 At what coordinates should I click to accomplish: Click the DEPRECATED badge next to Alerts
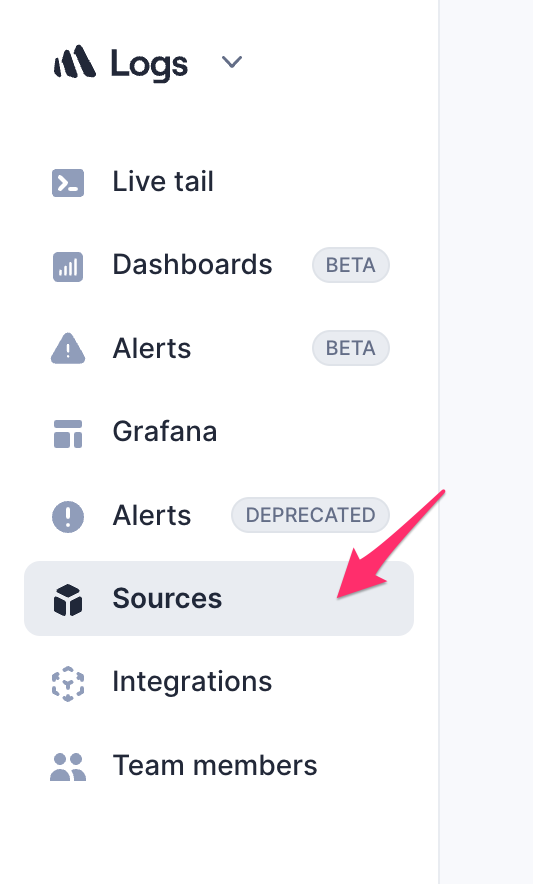tap(310, 515)
